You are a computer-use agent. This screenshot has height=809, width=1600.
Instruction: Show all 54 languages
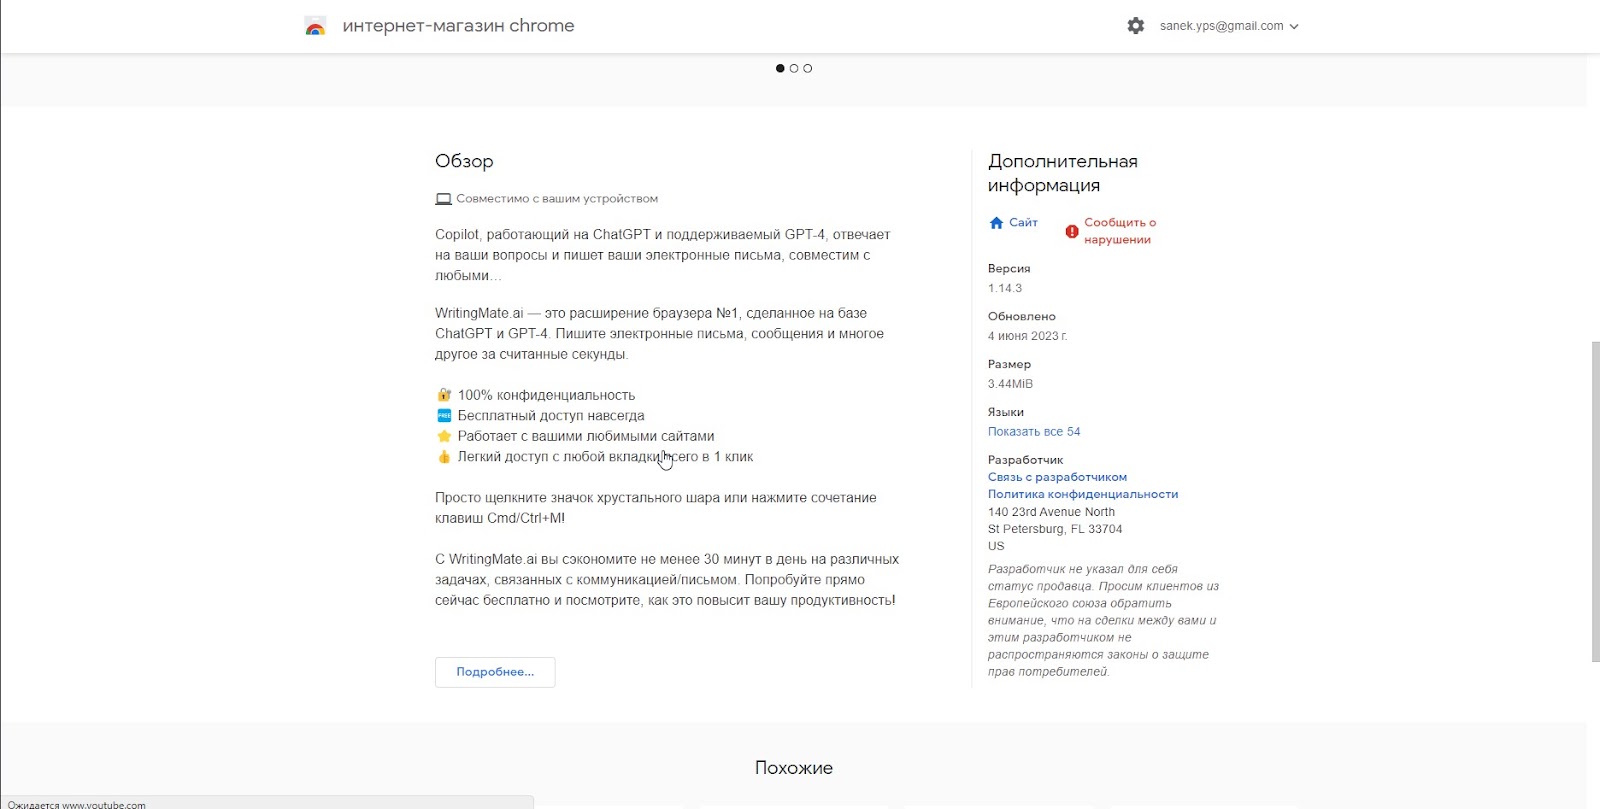click(1034, 432)
